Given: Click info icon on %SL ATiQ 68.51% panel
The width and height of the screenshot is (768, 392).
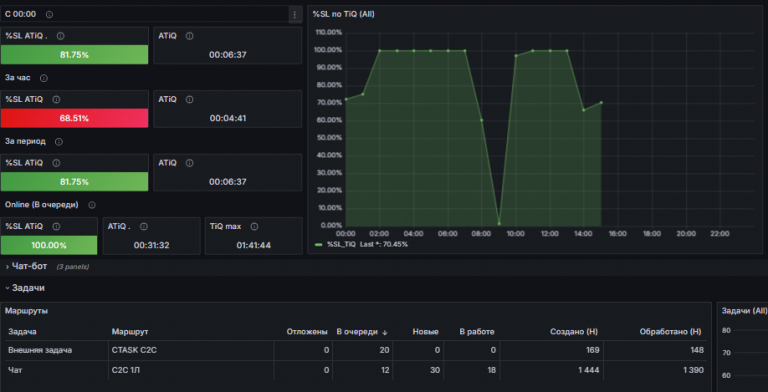Looking at the screenshot, I should pyautogui.click(x=56, y=99).
